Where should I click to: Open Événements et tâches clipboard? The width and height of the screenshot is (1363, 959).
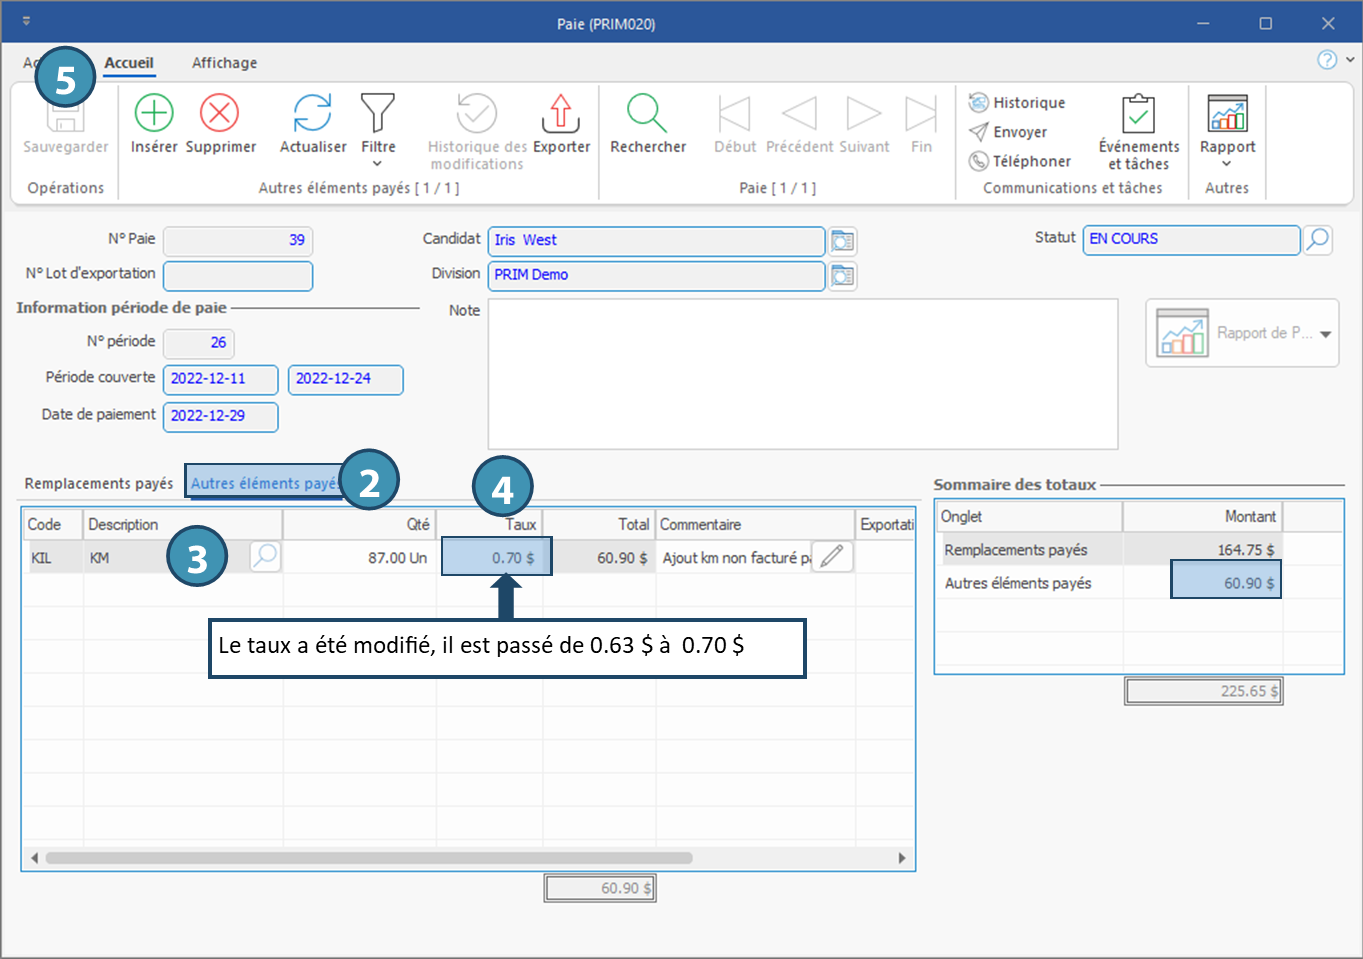click(1138, 116)
